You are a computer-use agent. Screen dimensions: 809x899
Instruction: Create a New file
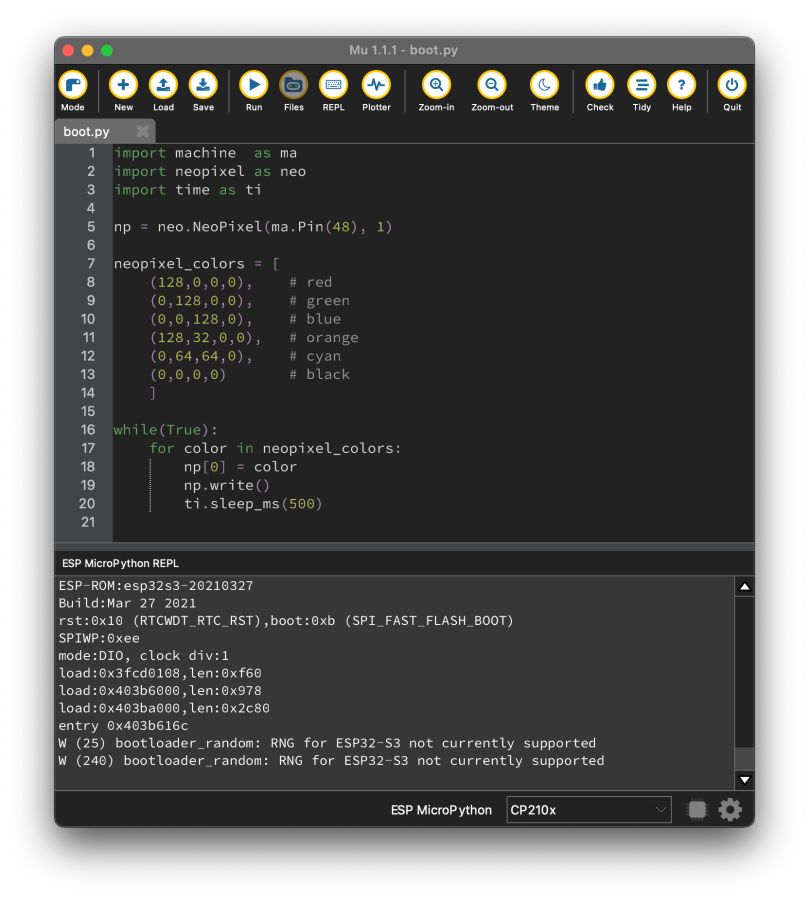tap(123, 91)
